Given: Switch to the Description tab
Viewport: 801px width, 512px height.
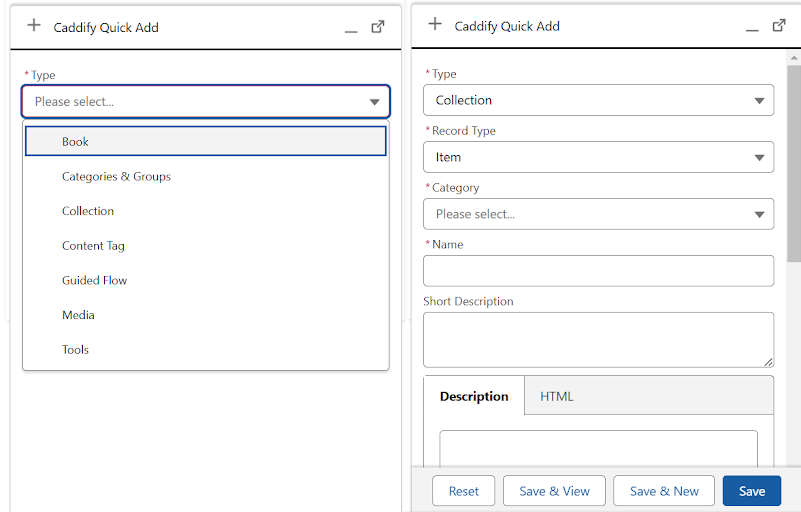Looking at the screenshot, I should 474,396.
